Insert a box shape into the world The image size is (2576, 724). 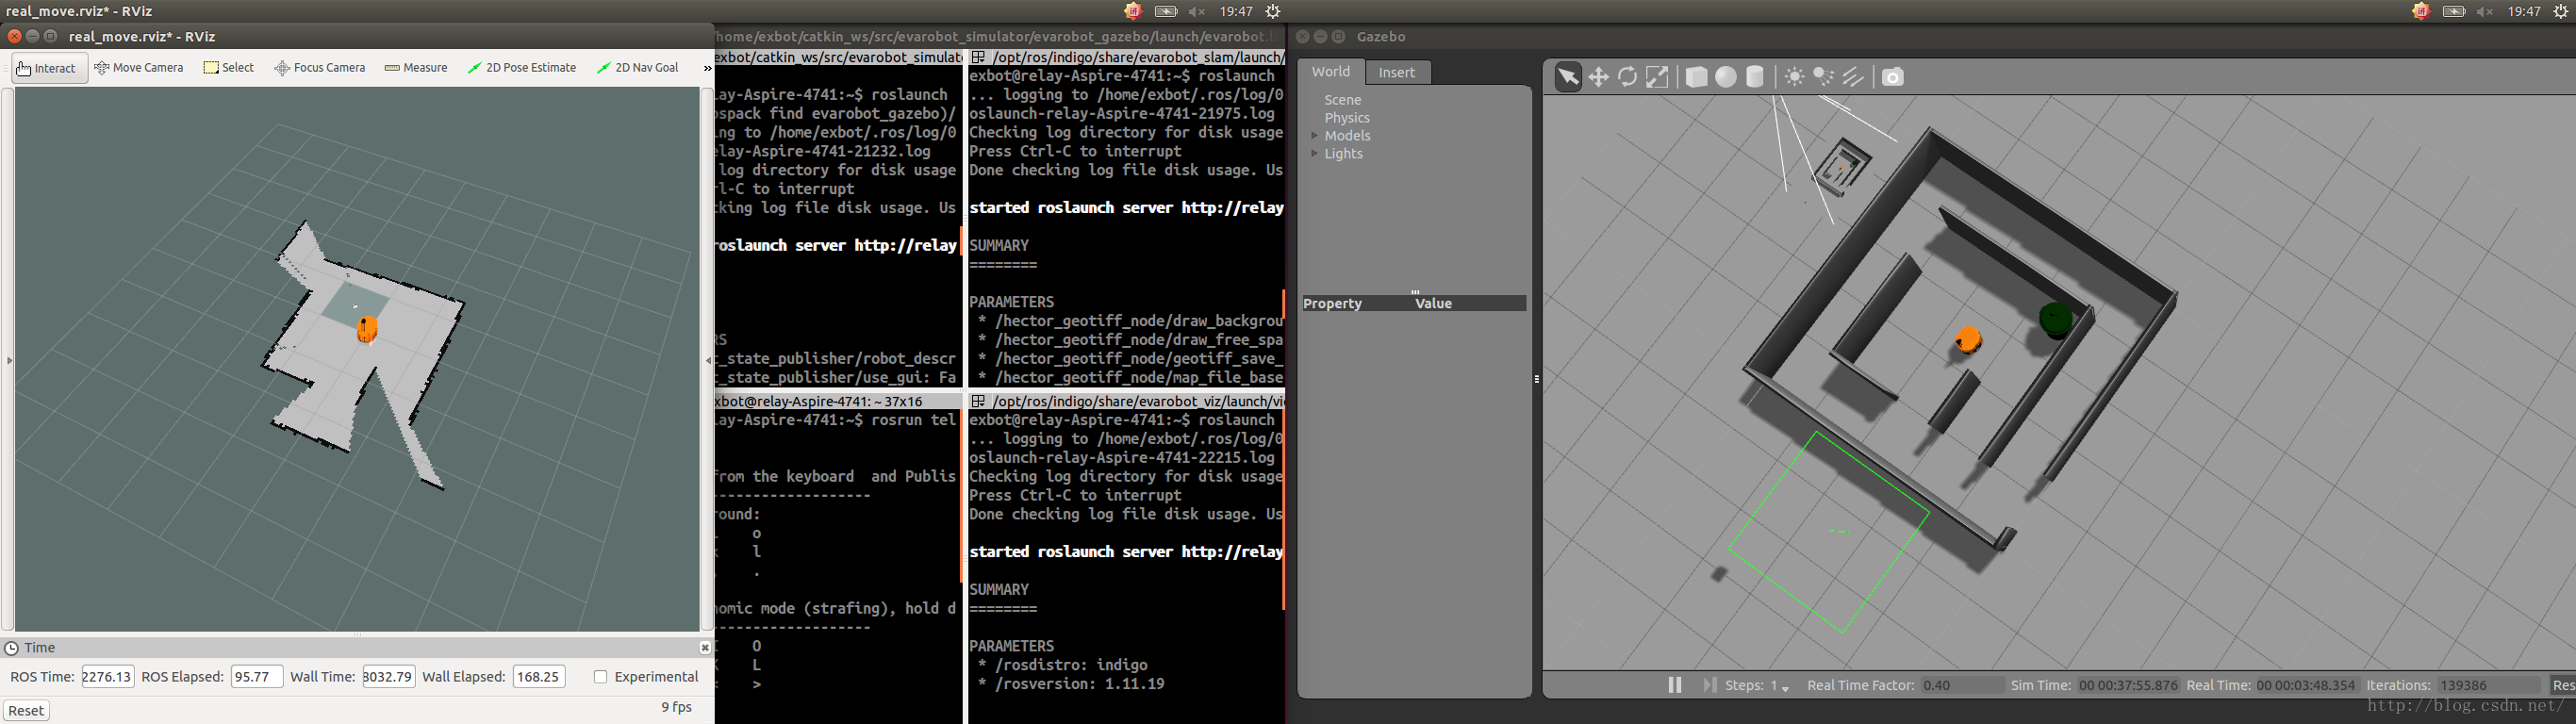point(1696,77)
